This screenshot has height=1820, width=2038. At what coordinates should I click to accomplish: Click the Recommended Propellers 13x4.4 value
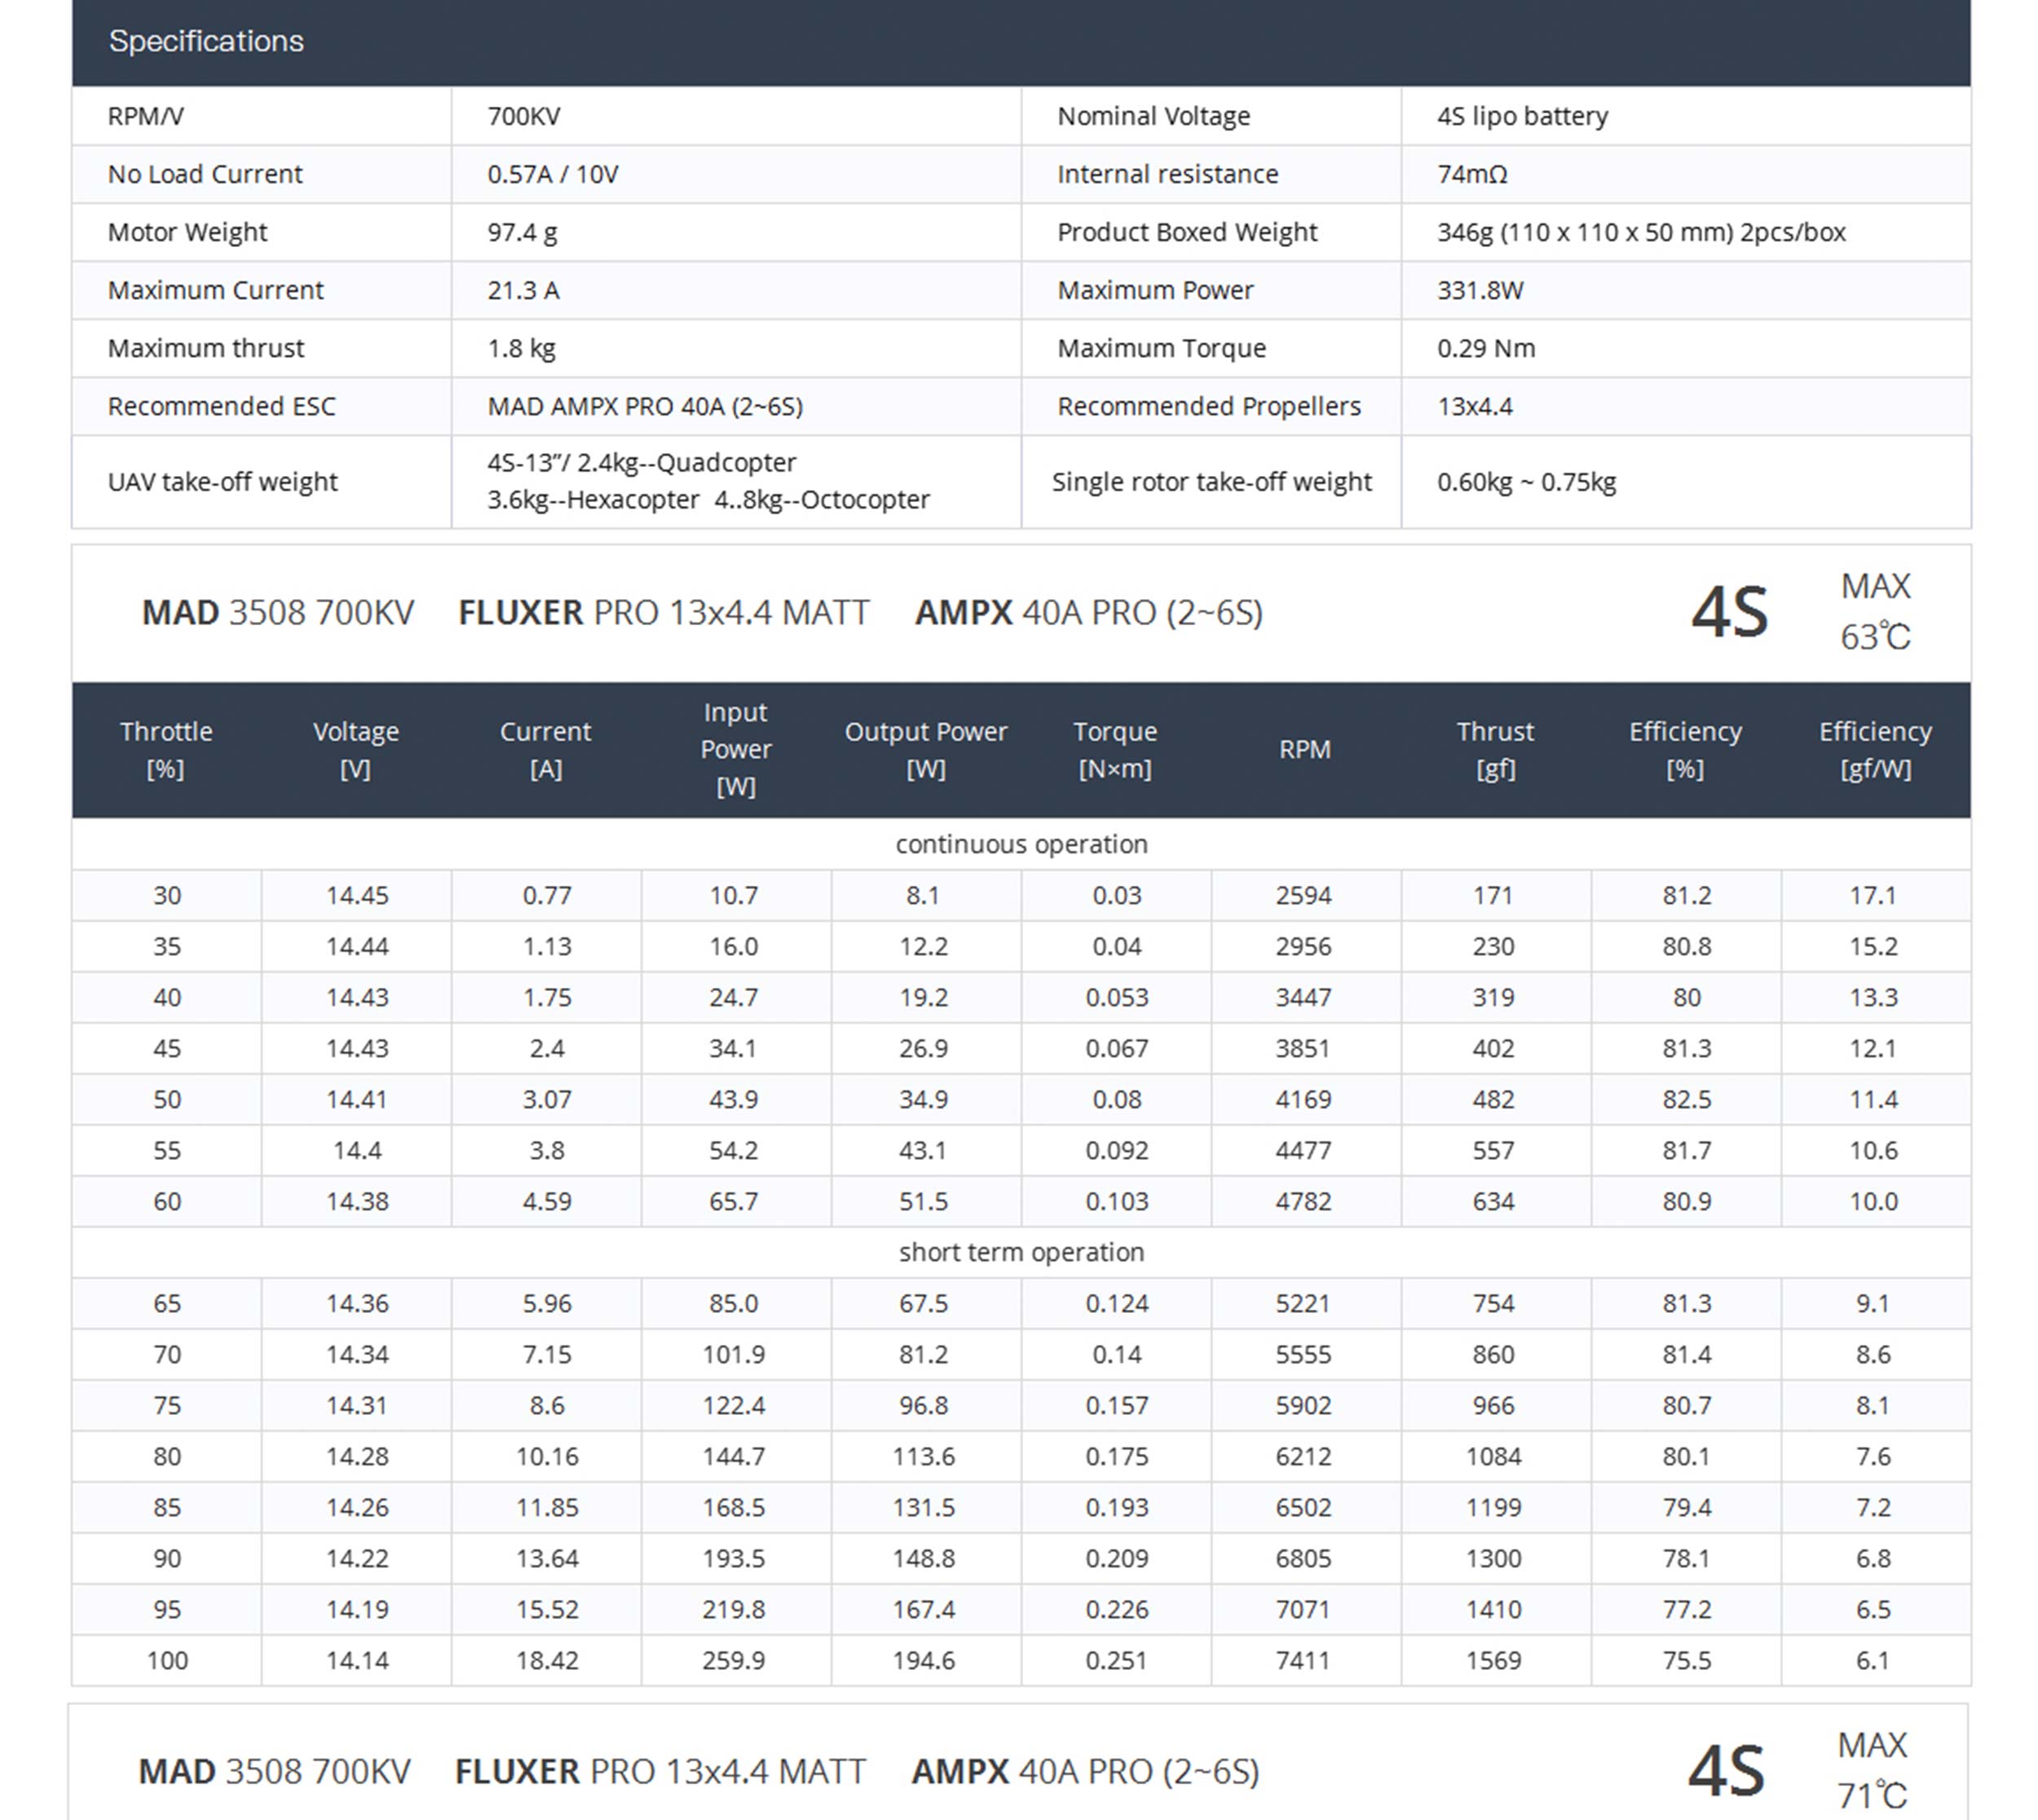1475,406
